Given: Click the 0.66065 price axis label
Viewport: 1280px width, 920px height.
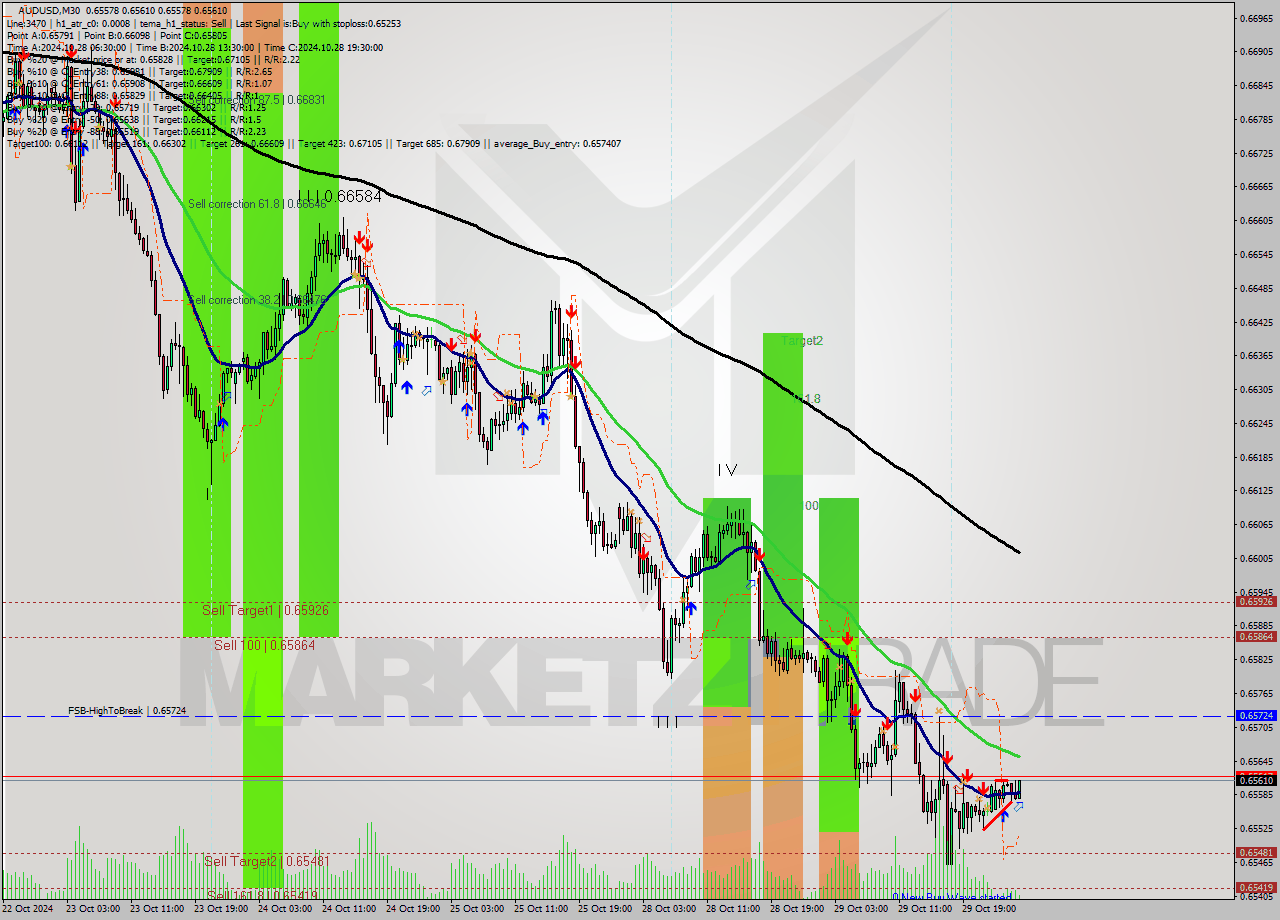Looking at the screenshot, I should click(x=1256, y=524).
